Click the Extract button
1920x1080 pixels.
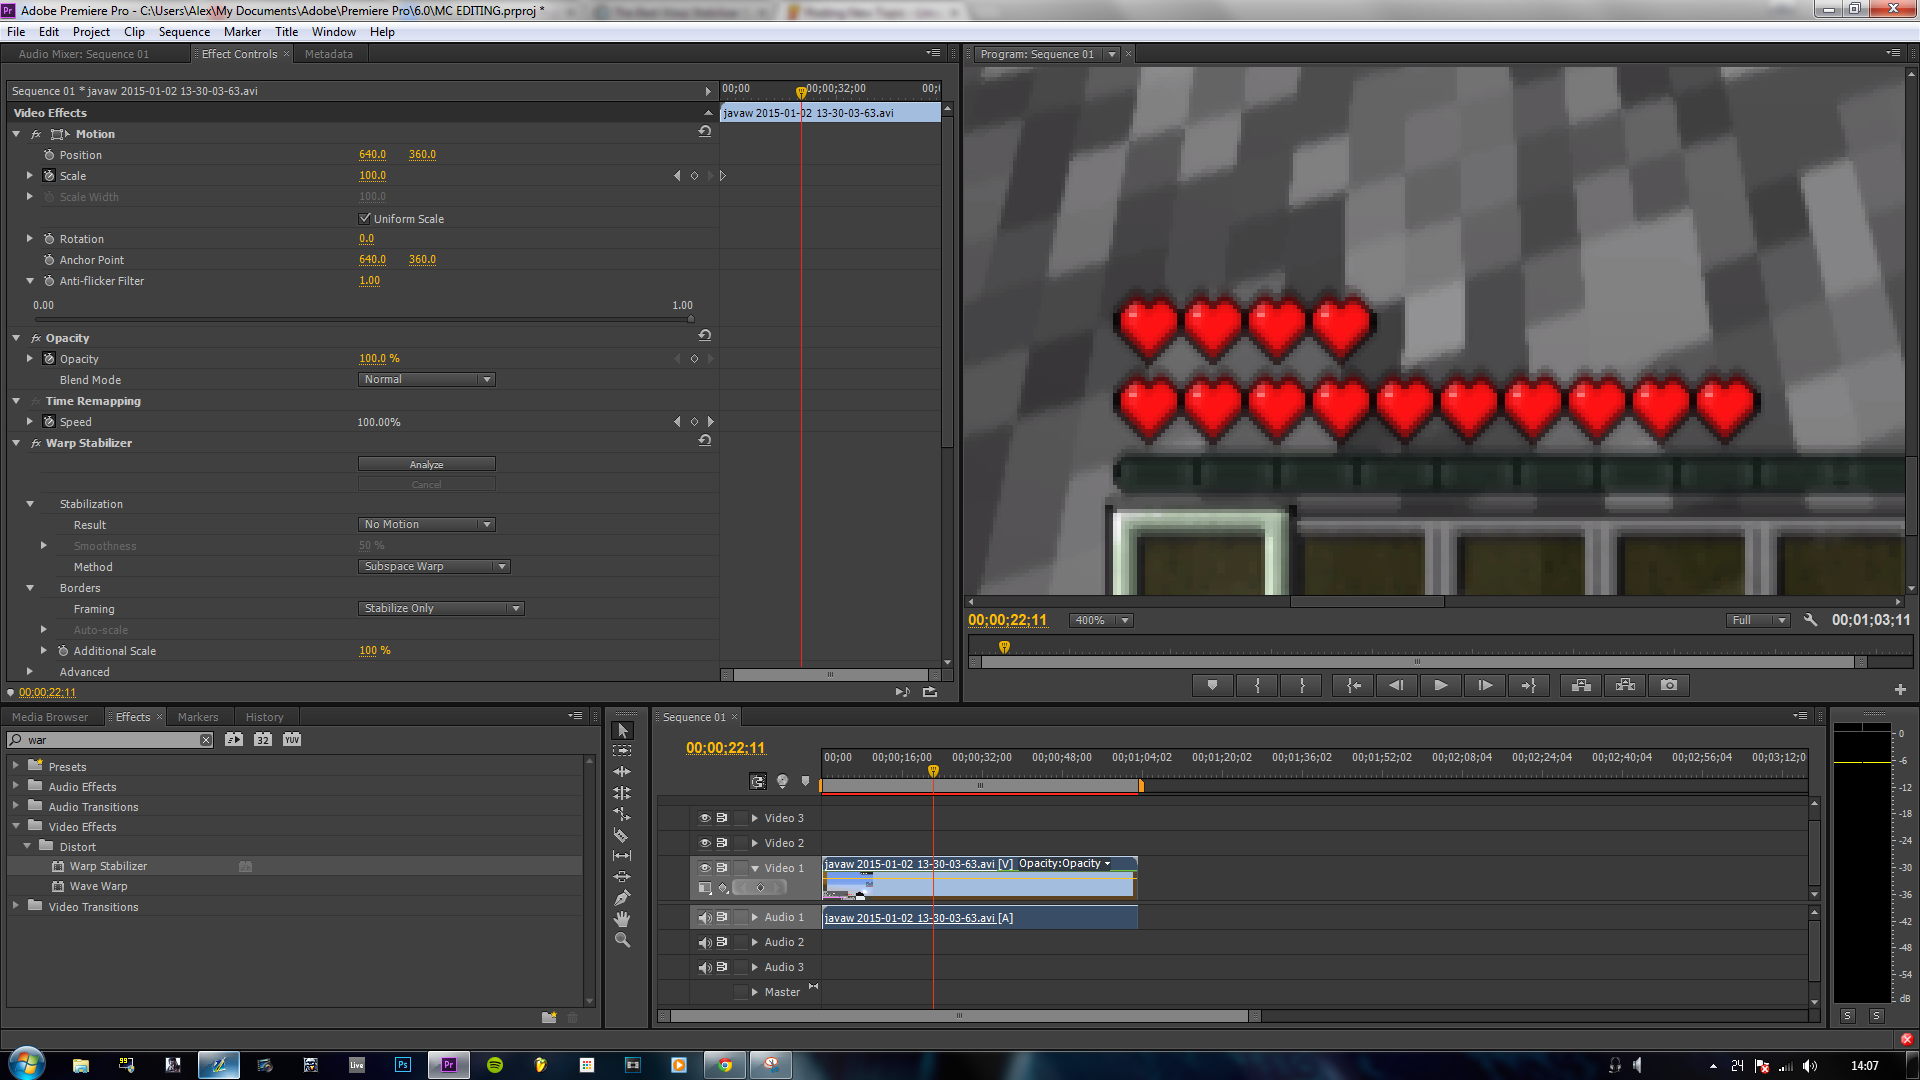1625,685
